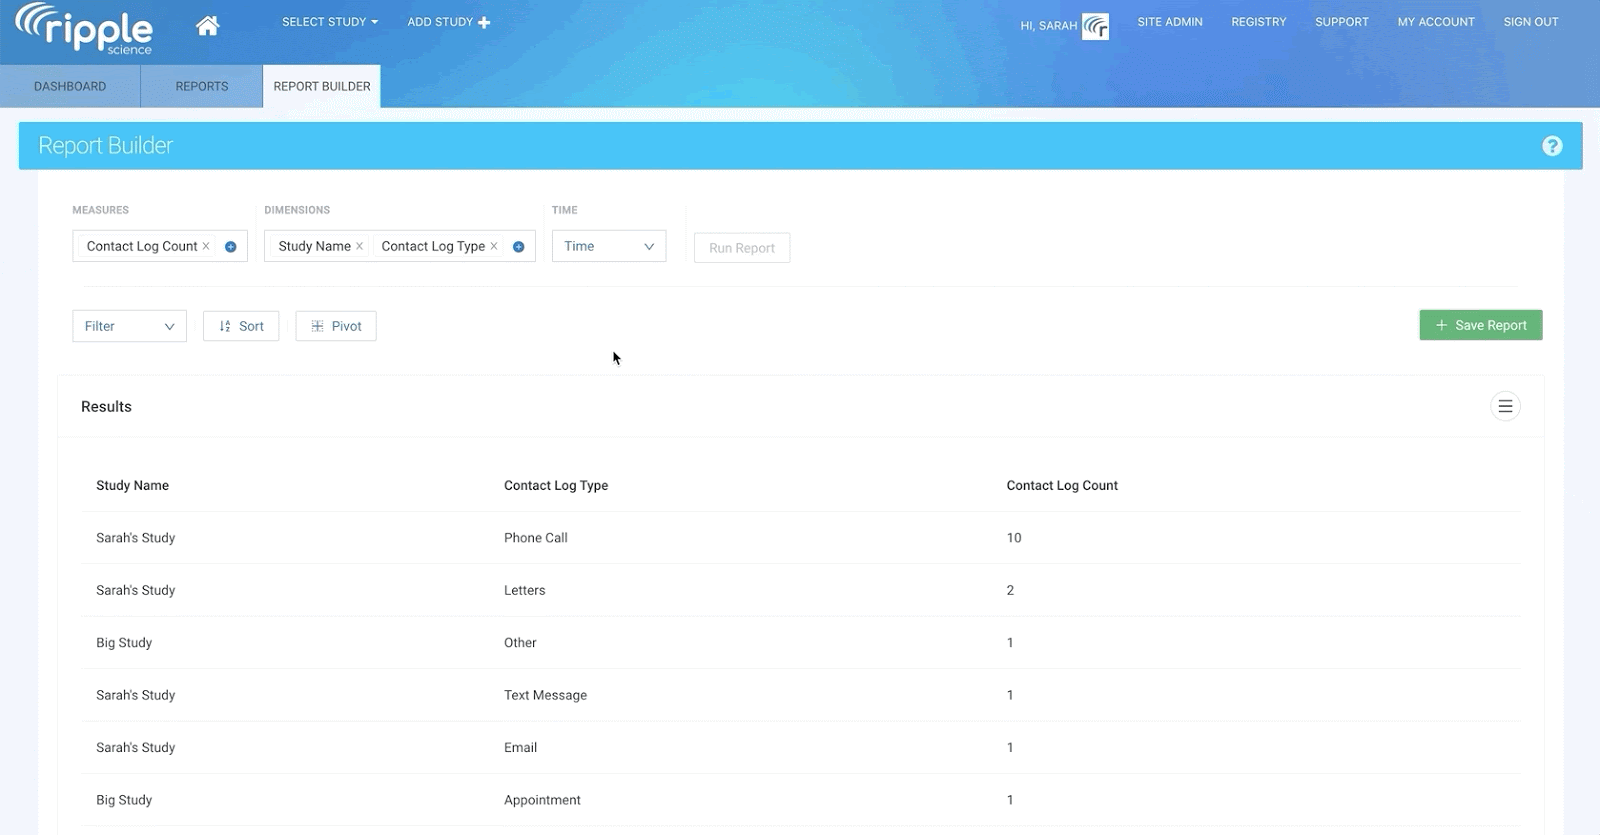Screen dimensions: 1600x835
Task: Click the Sort button
Action: tap(241, 326)
